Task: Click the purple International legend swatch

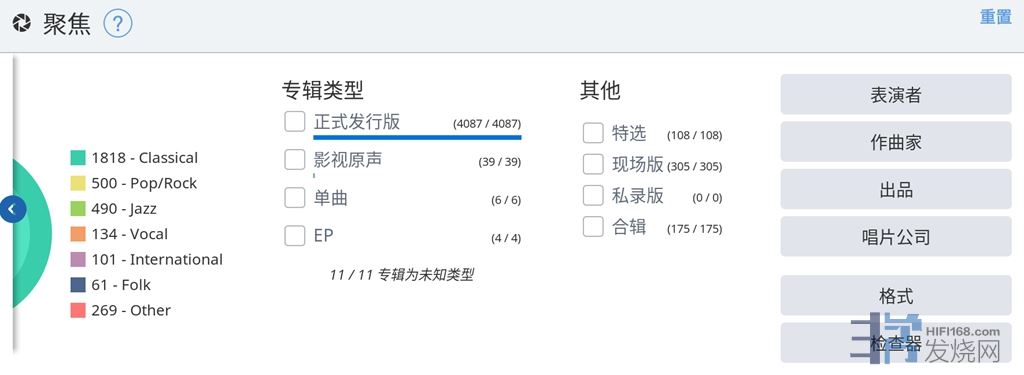Action: click(x=78, y=260)
